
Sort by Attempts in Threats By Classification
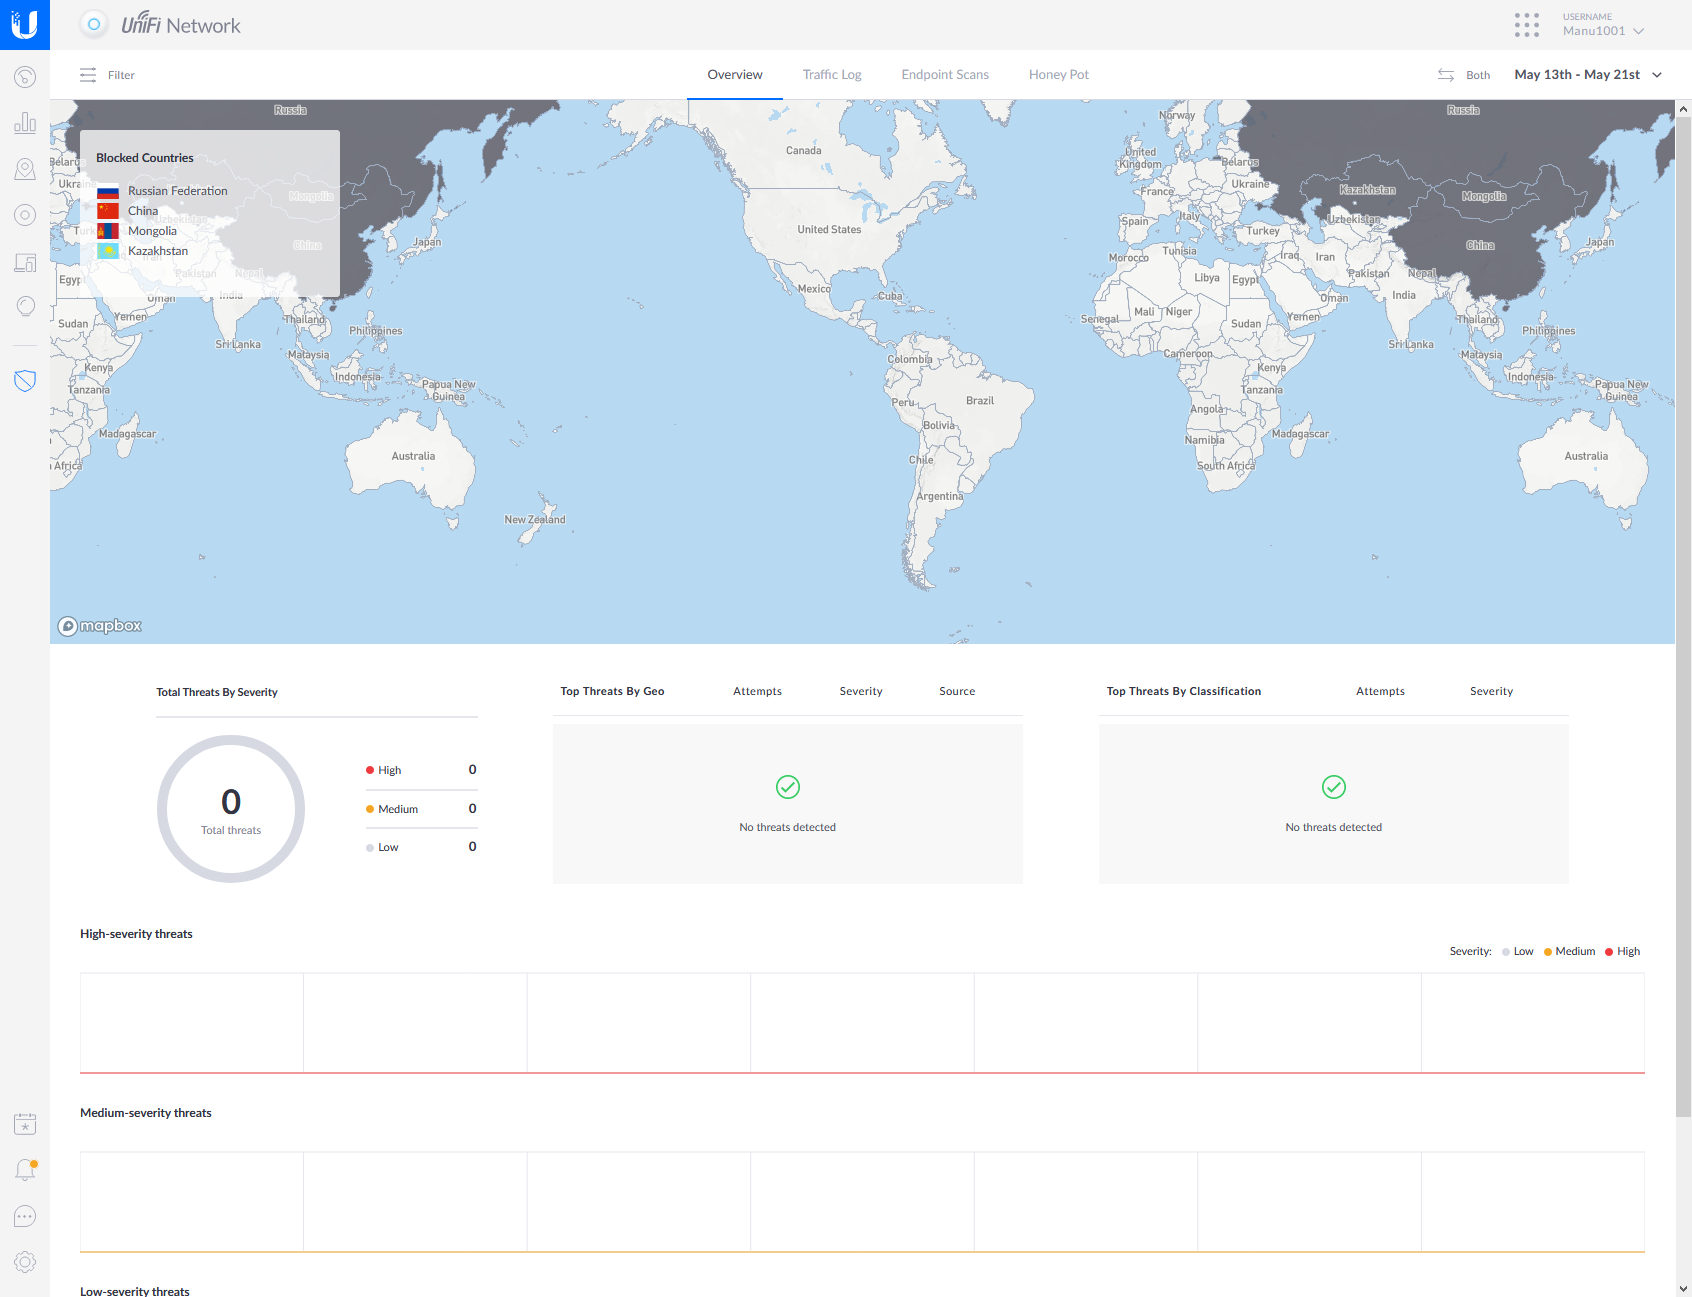1380,691
